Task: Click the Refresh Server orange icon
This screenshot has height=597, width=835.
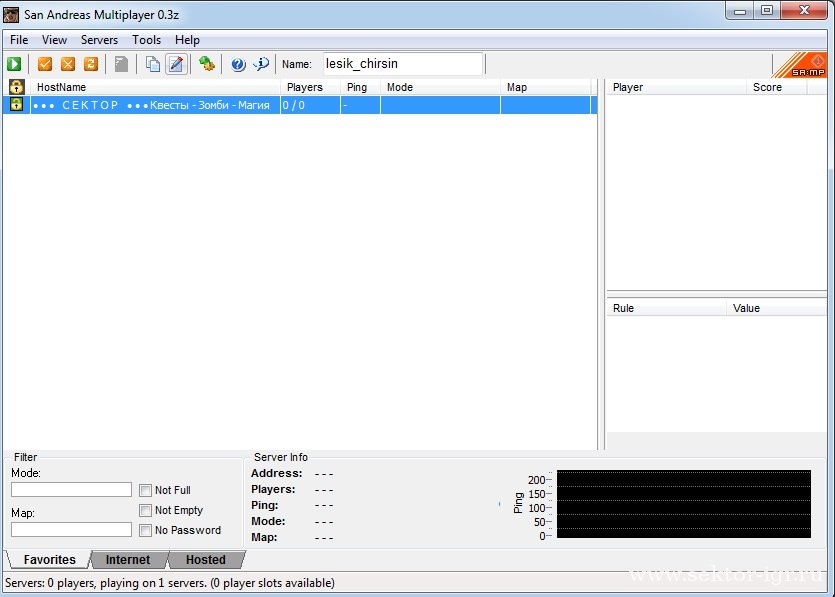Action: (91, 64)
